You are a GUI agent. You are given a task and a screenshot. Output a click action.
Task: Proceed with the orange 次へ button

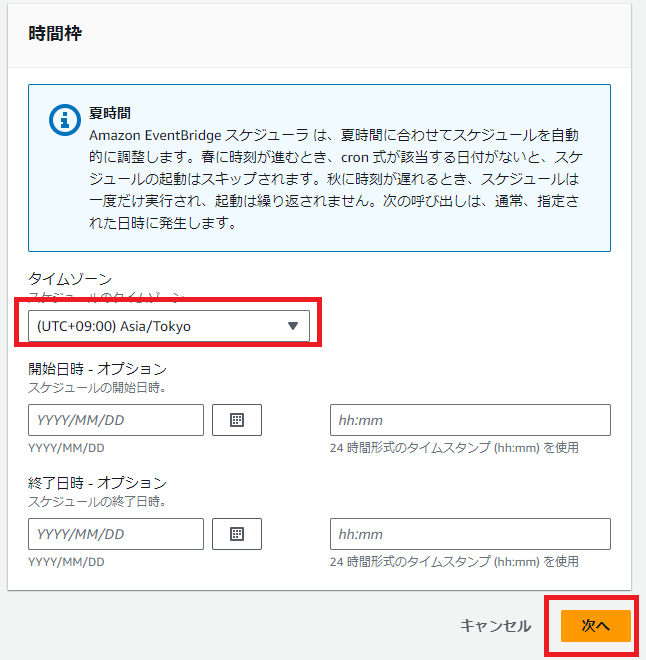point(596,625)
